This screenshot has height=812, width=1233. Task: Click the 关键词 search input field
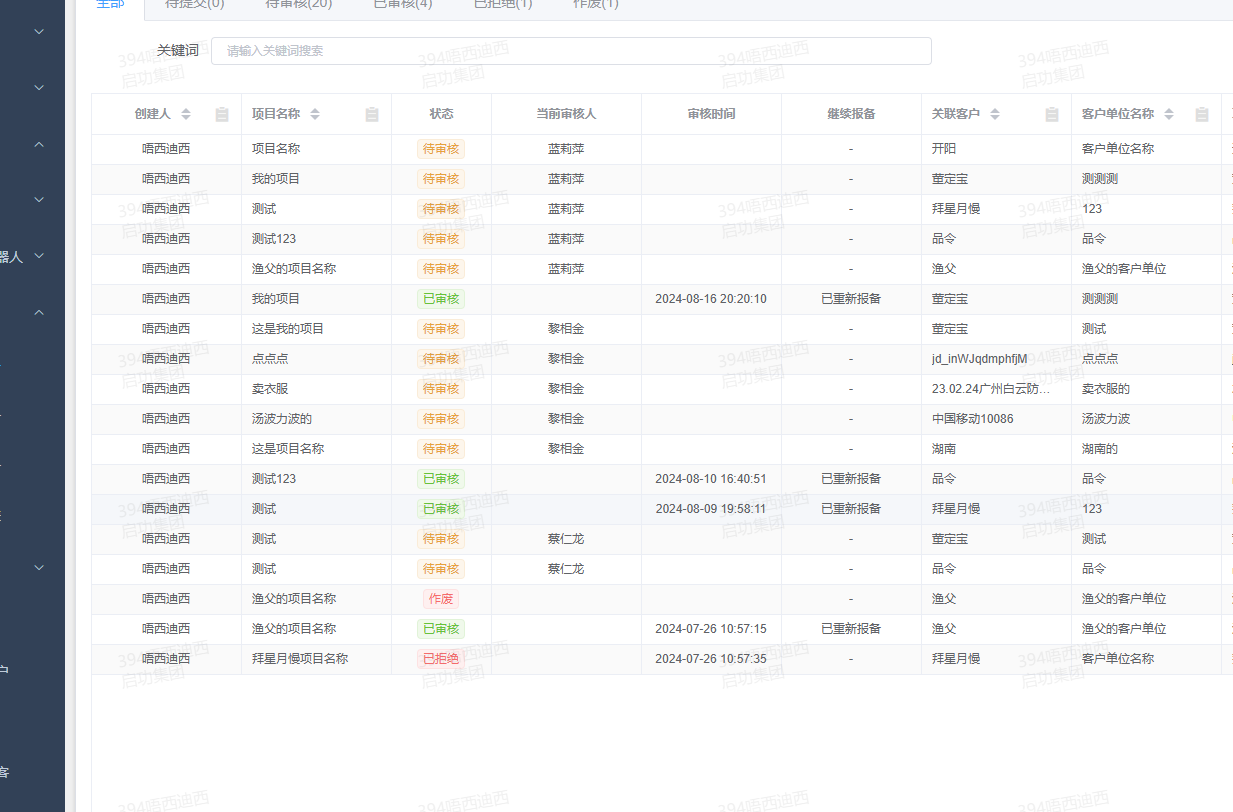(x=570, y=51)
